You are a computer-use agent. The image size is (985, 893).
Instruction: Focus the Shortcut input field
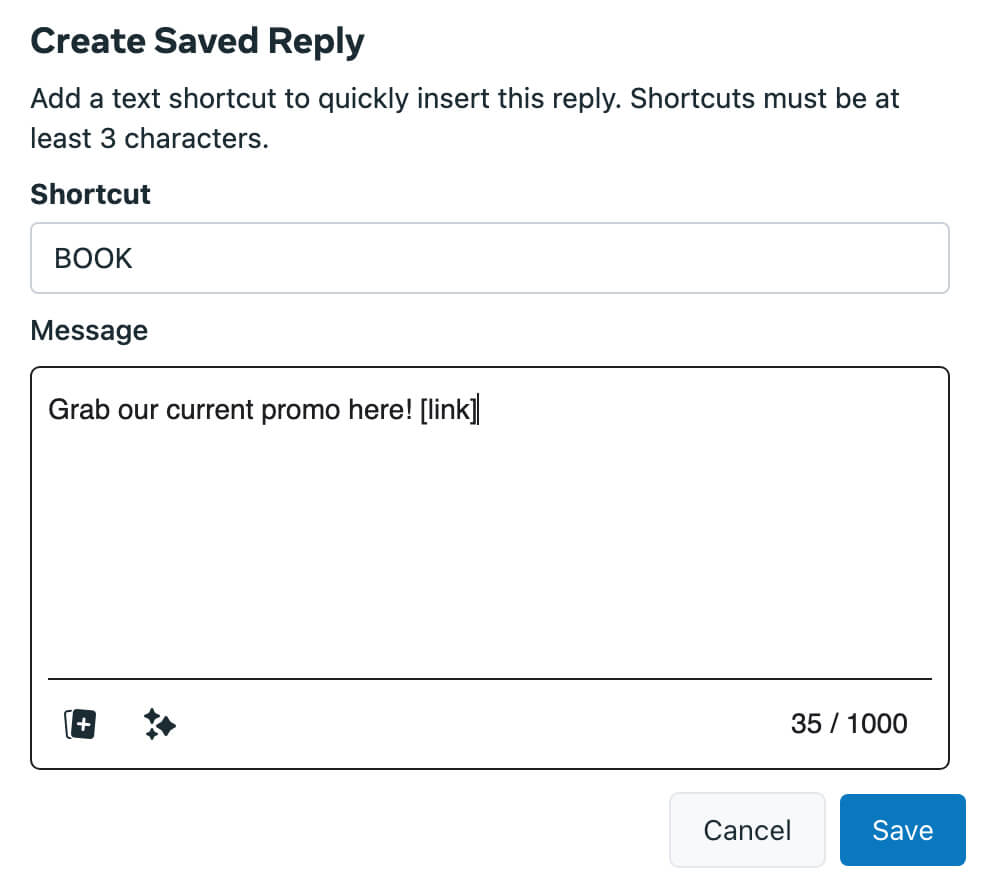(489, 257)
